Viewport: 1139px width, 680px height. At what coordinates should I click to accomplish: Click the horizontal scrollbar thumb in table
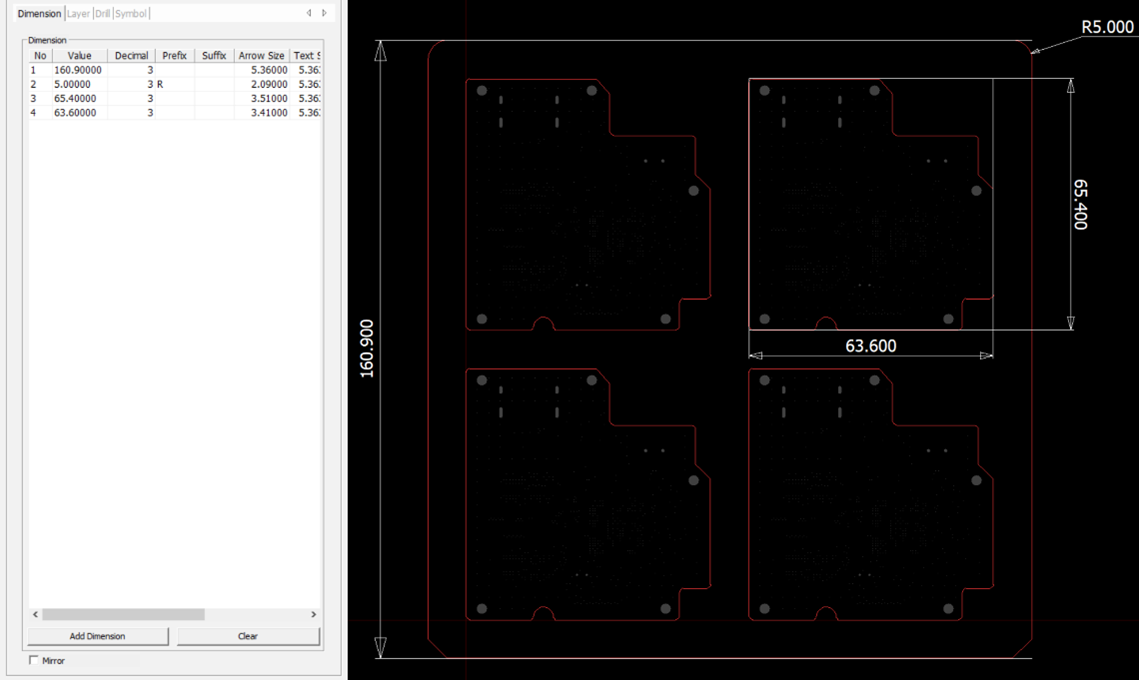(x=123, y=614)
